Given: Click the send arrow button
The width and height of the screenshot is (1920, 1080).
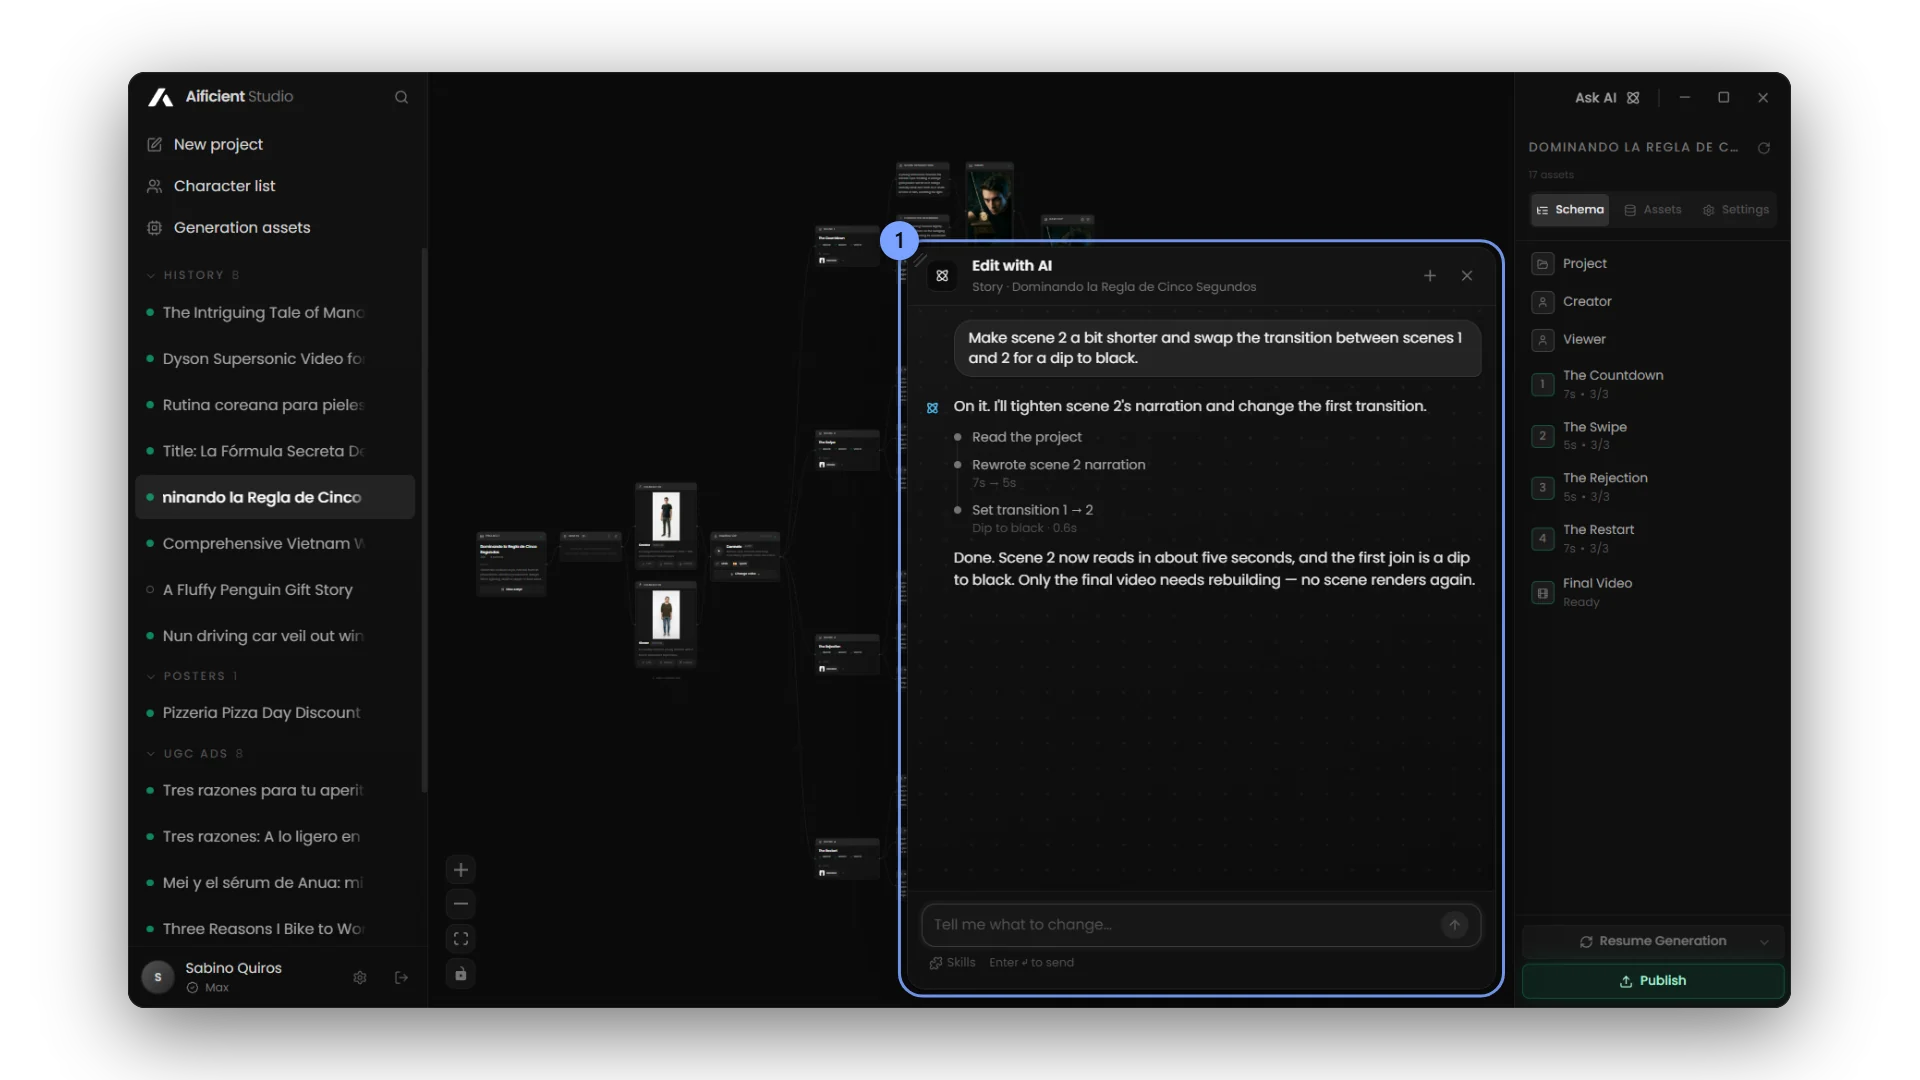Looking at the screenshot, I should point(1455,925).
